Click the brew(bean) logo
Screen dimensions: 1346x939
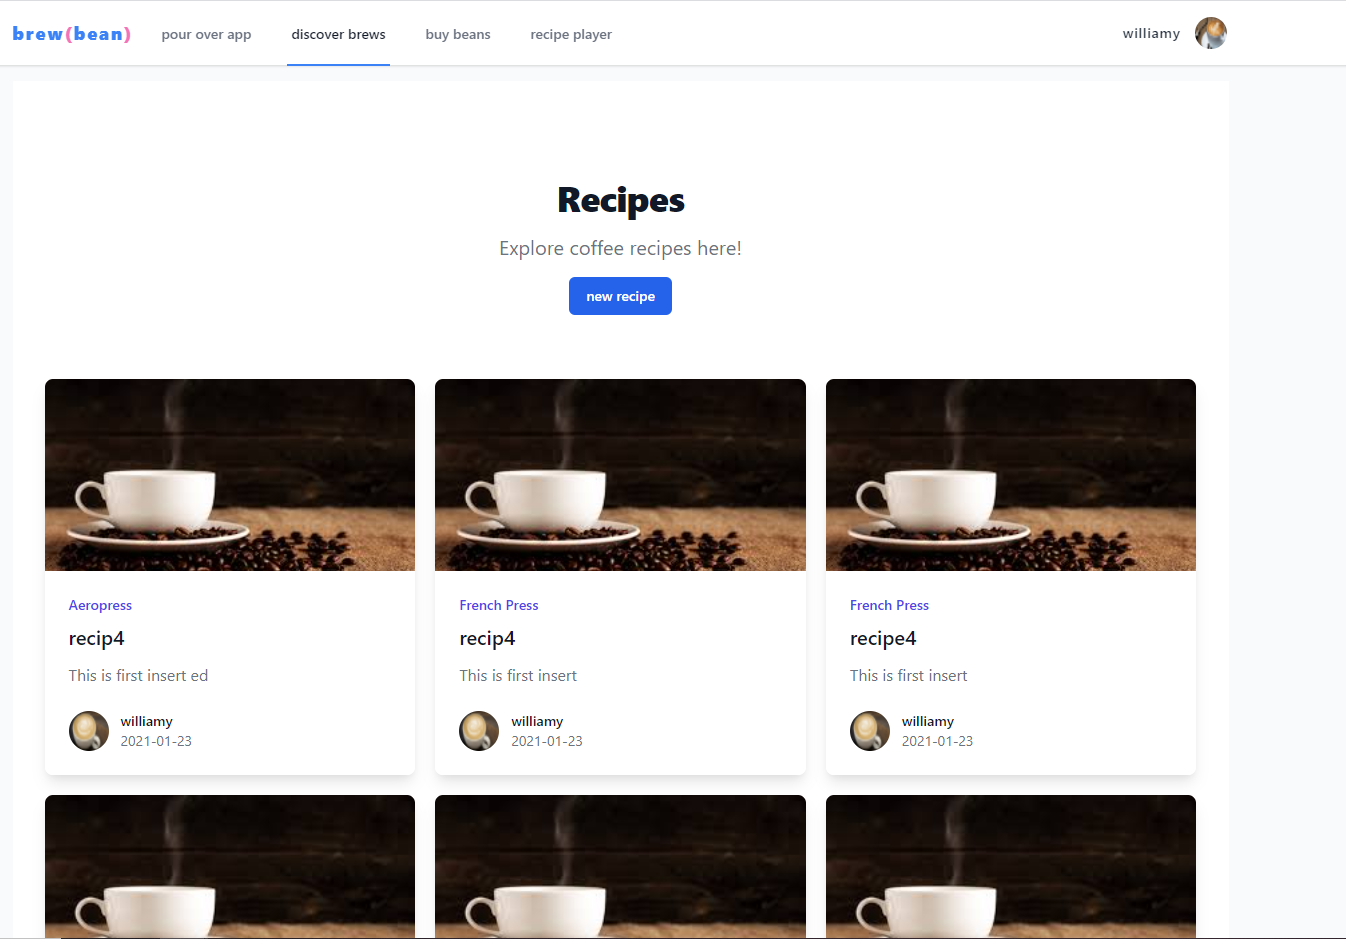pos(71,34)
